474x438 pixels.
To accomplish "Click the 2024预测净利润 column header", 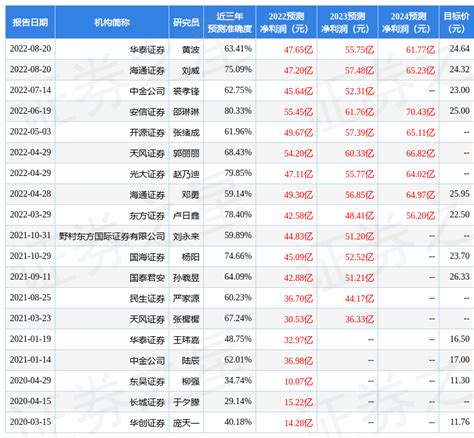I will (x=408, y=22).
